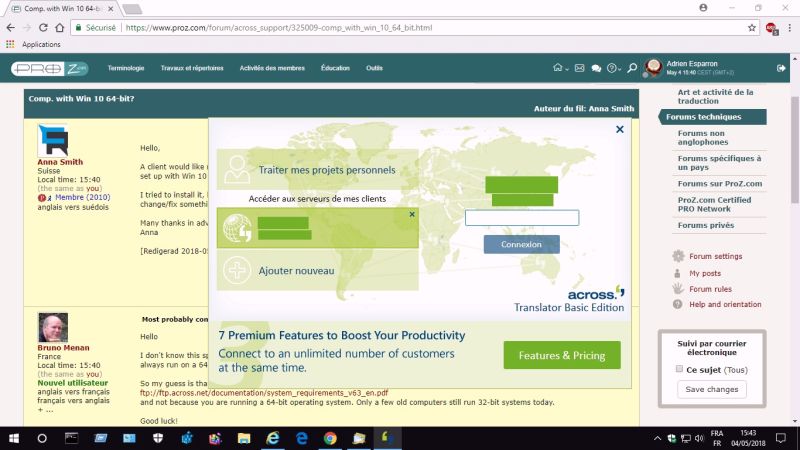Open the chat bubbles icon
800x450 pixels.
pyautogui.click(x=596, y=68)
